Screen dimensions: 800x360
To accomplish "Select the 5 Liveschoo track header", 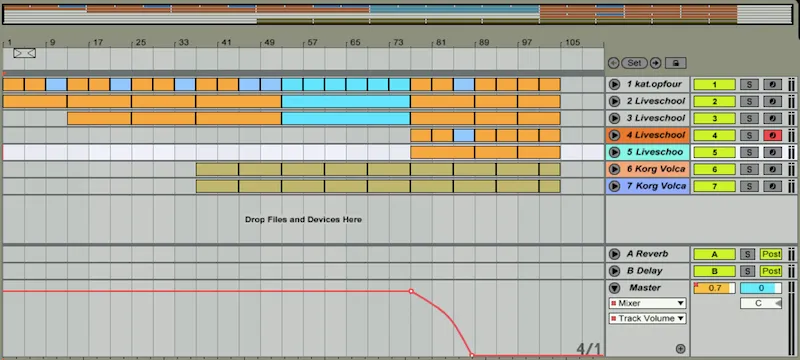I will 647,152.
